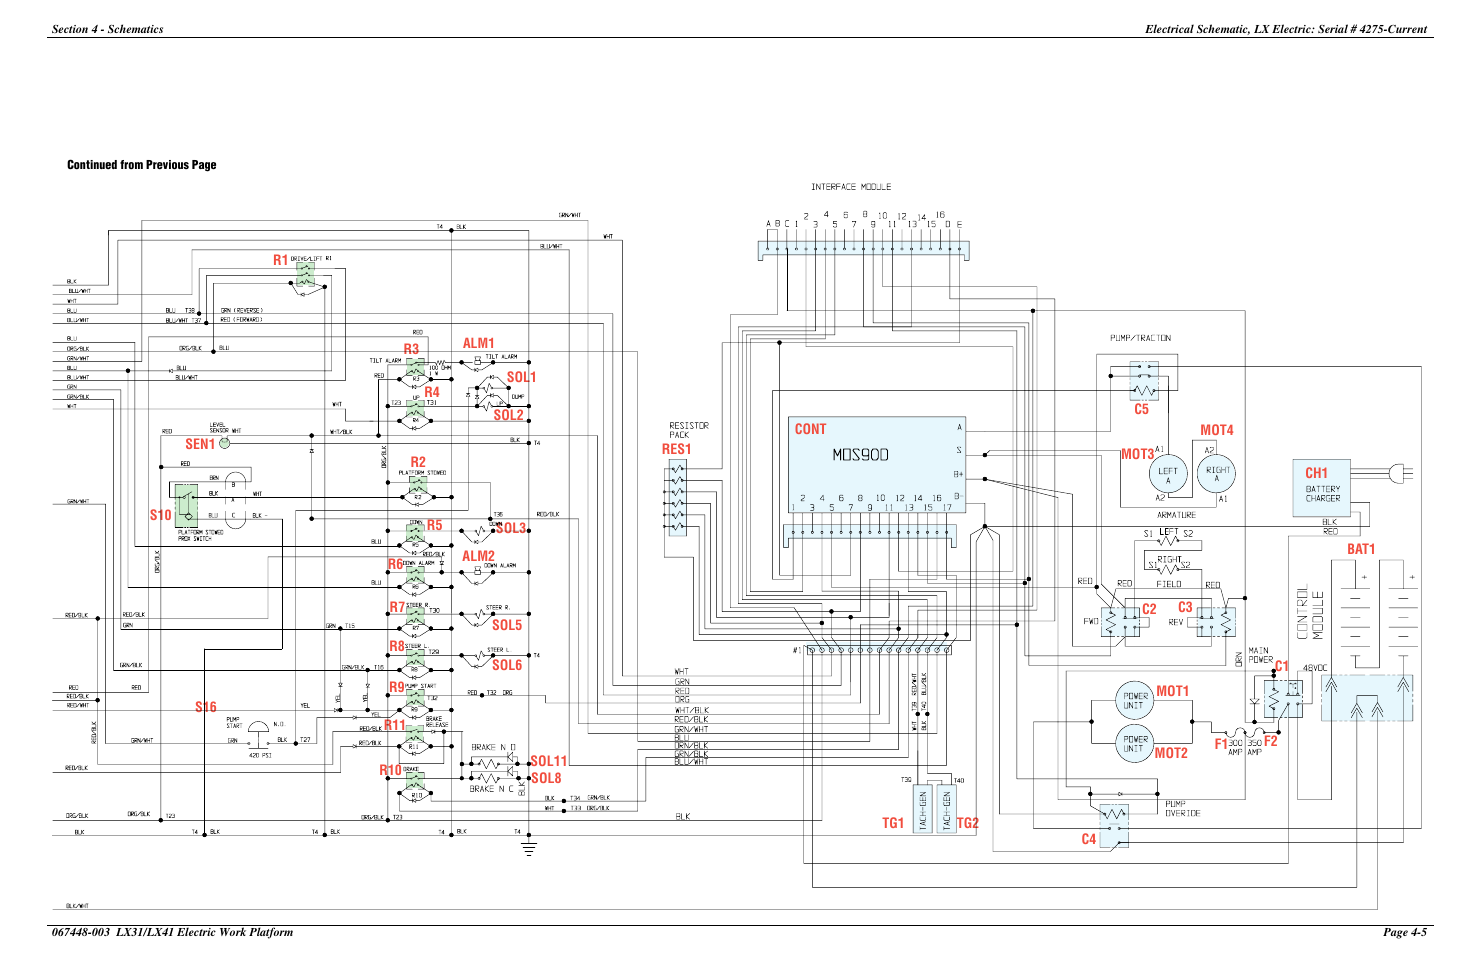
Task: Click the S16 label
Action: tap(206, 707)
